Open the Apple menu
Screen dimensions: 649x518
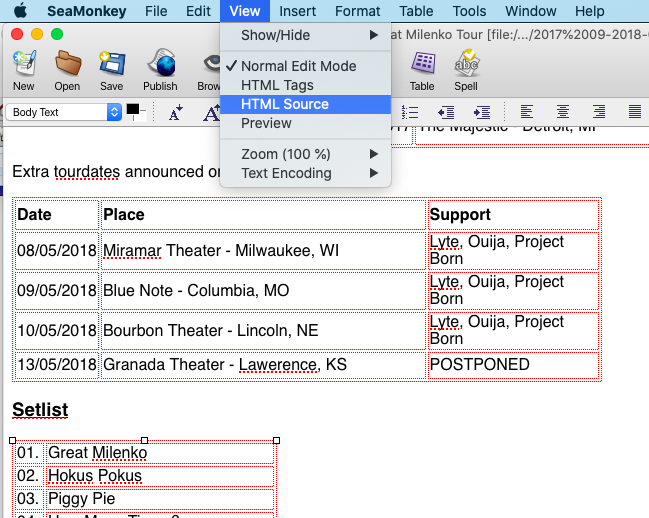[20, 11]
